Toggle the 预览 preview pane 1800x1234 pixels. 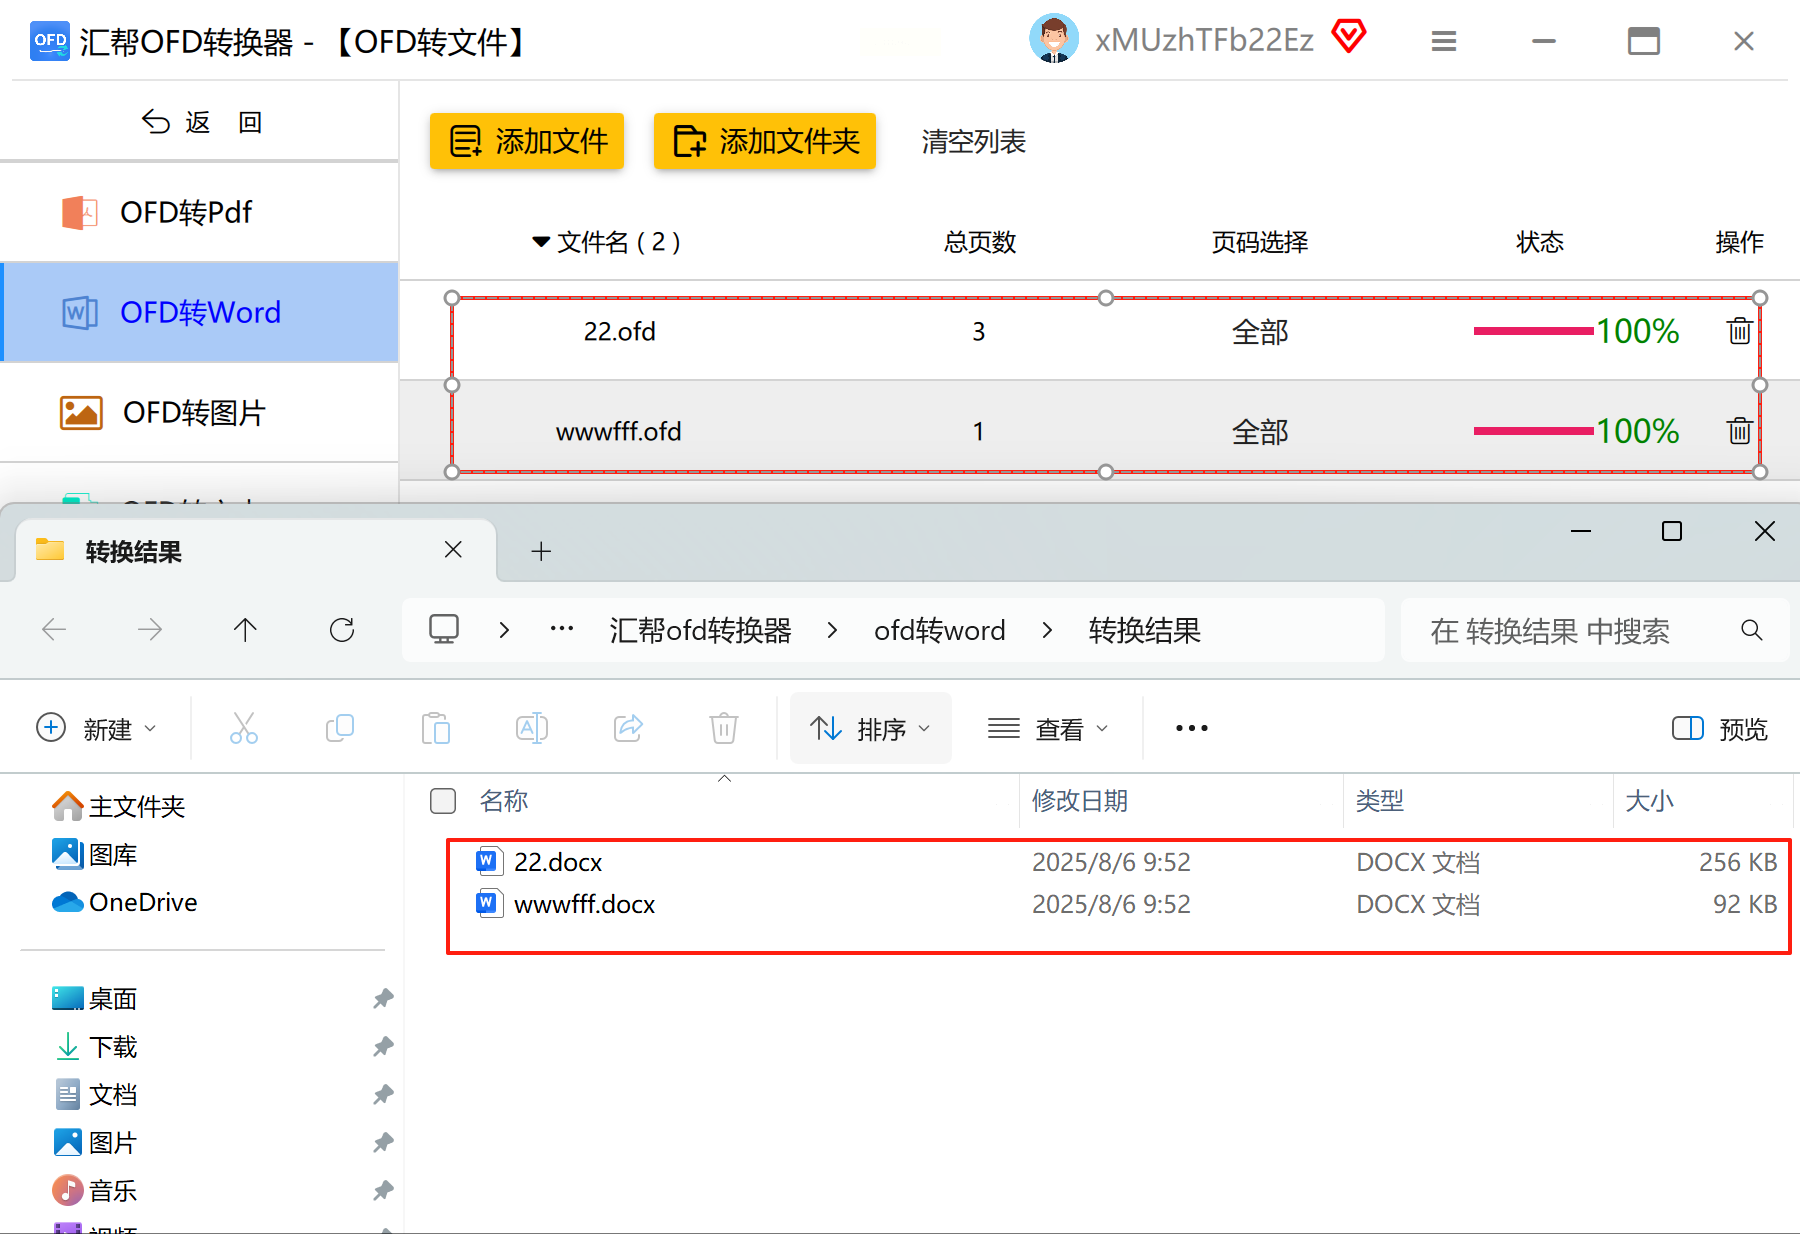click(1719, 729)
